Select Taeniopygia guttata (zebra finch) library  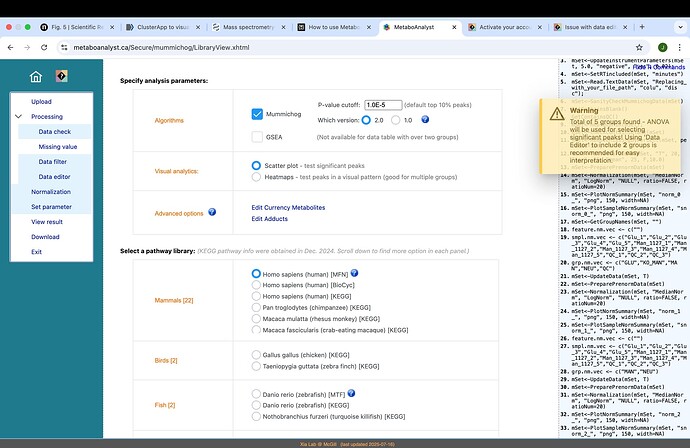click(x=256, y=366)
